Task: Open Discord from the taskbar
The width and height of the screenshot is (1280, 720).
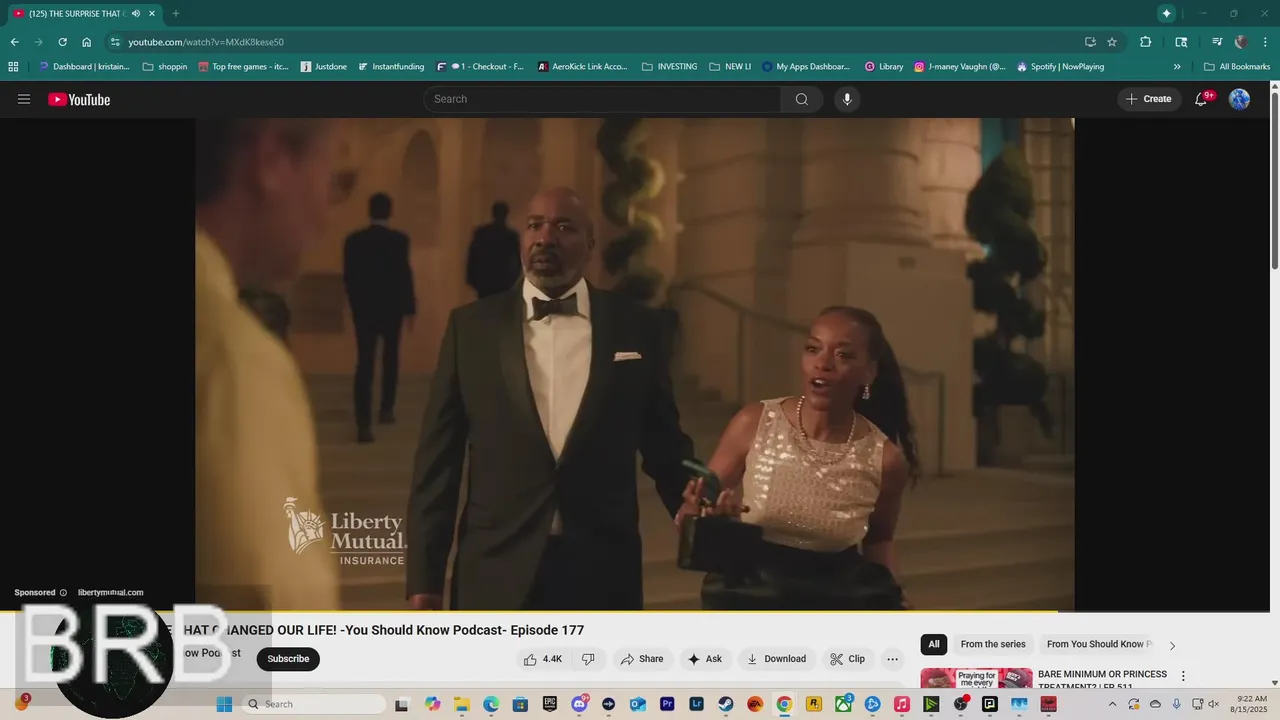Action: (x=579, y=704)
